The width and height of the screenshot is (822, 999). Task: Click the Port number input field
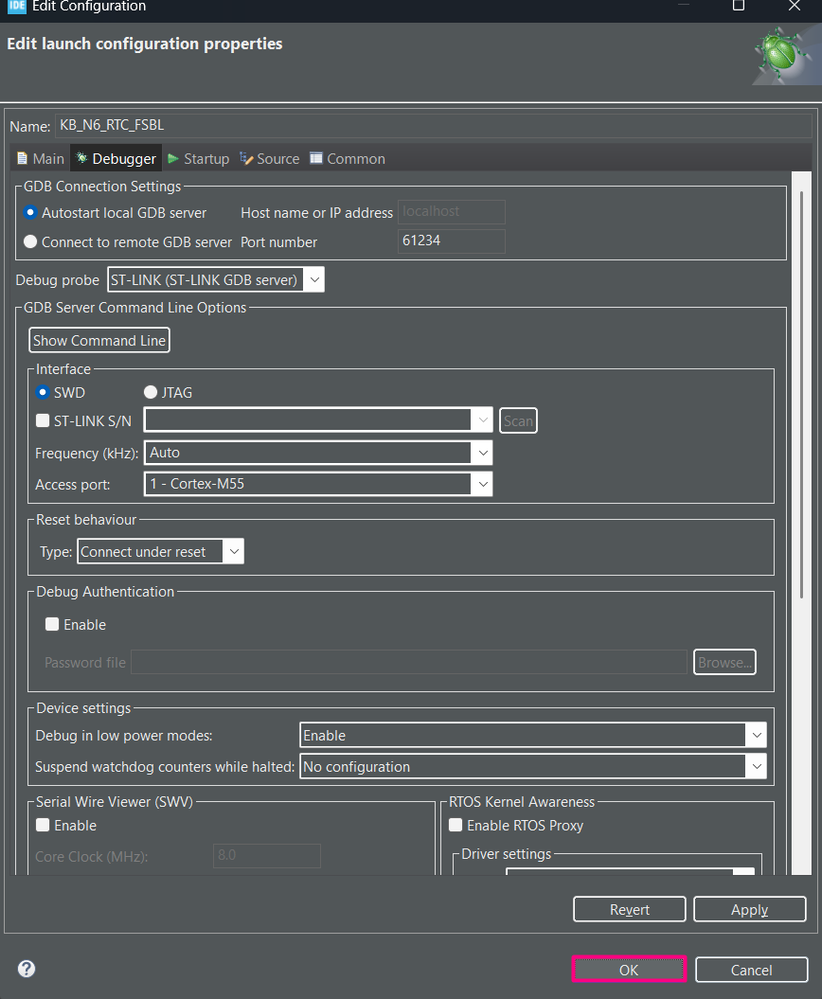point(451,241)
